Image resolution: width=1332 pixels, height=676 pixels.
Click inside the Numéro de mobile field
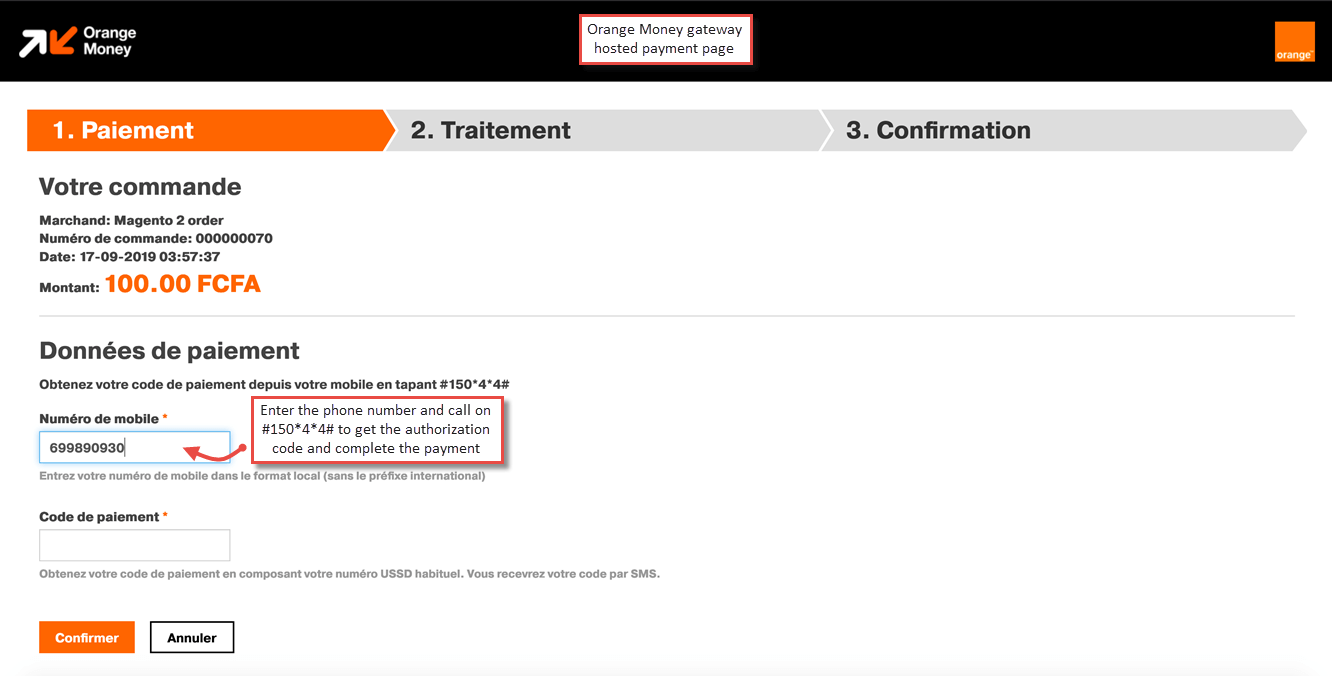134,447
